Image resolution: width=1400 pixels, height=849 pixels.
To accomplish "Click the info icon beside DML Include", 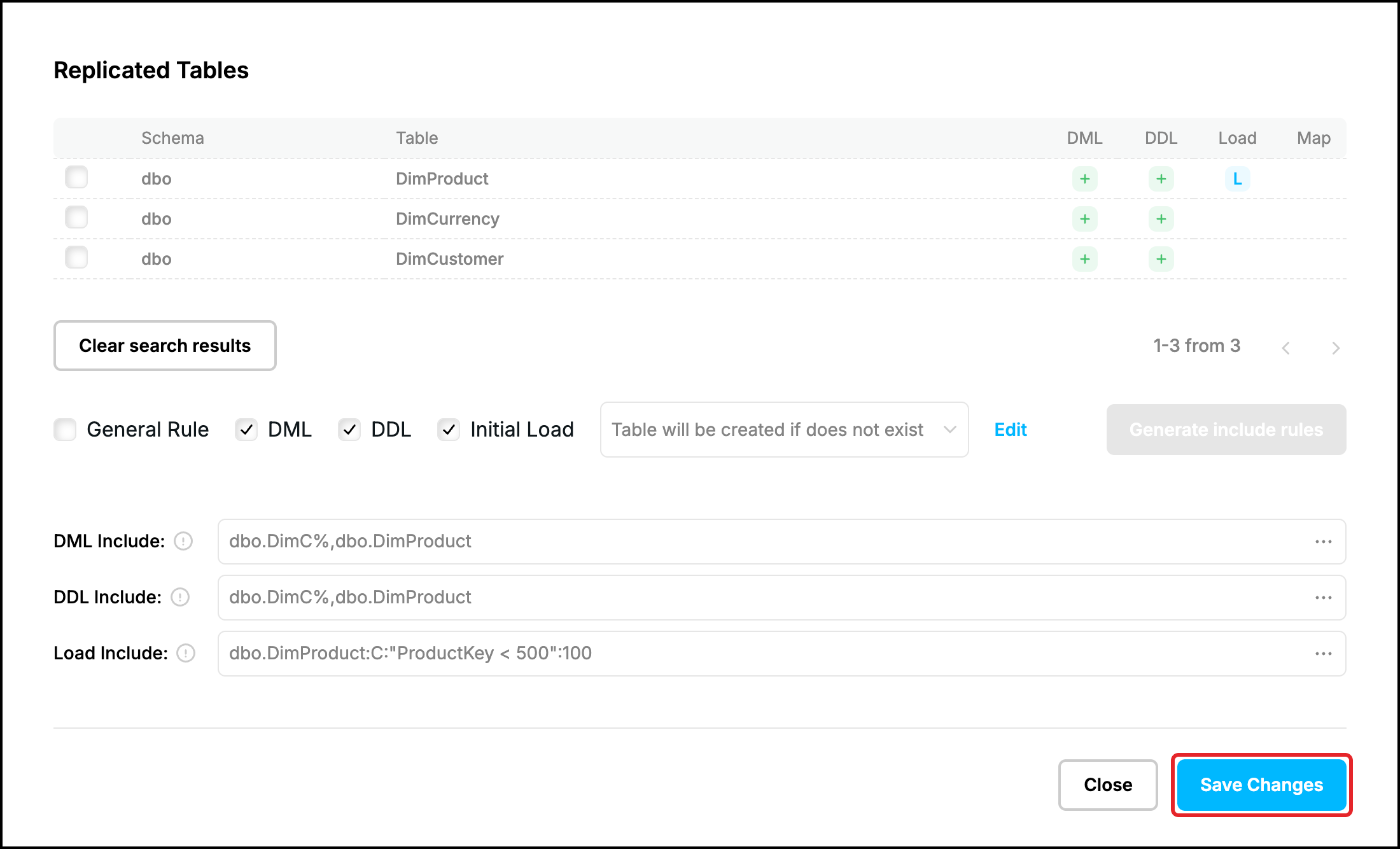I will [183, 541].
